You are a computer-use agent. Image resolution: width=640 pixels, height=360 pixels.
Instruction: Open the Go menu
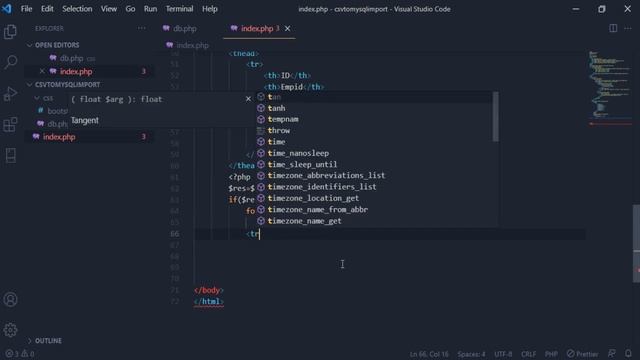tap(130, 9)
